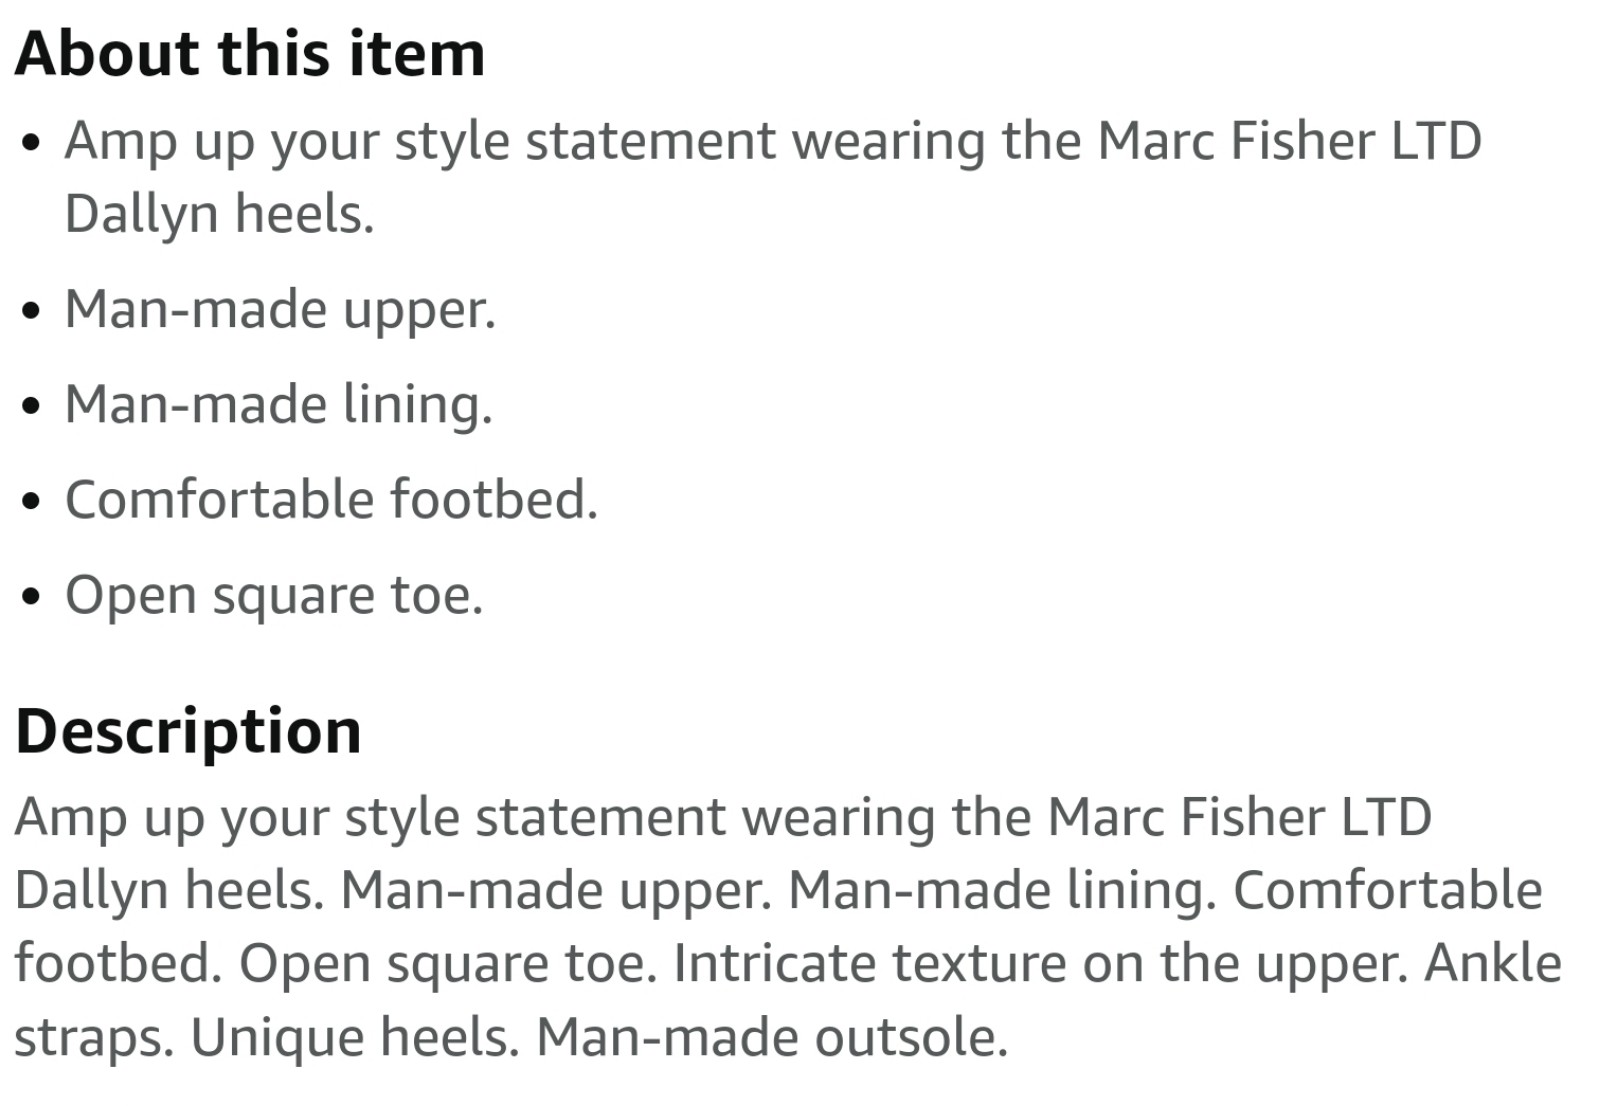This screenshot has height=1106, width=1600.
Task: Select the "Man-made lining." bullet item text
Action: click(279, 405)
